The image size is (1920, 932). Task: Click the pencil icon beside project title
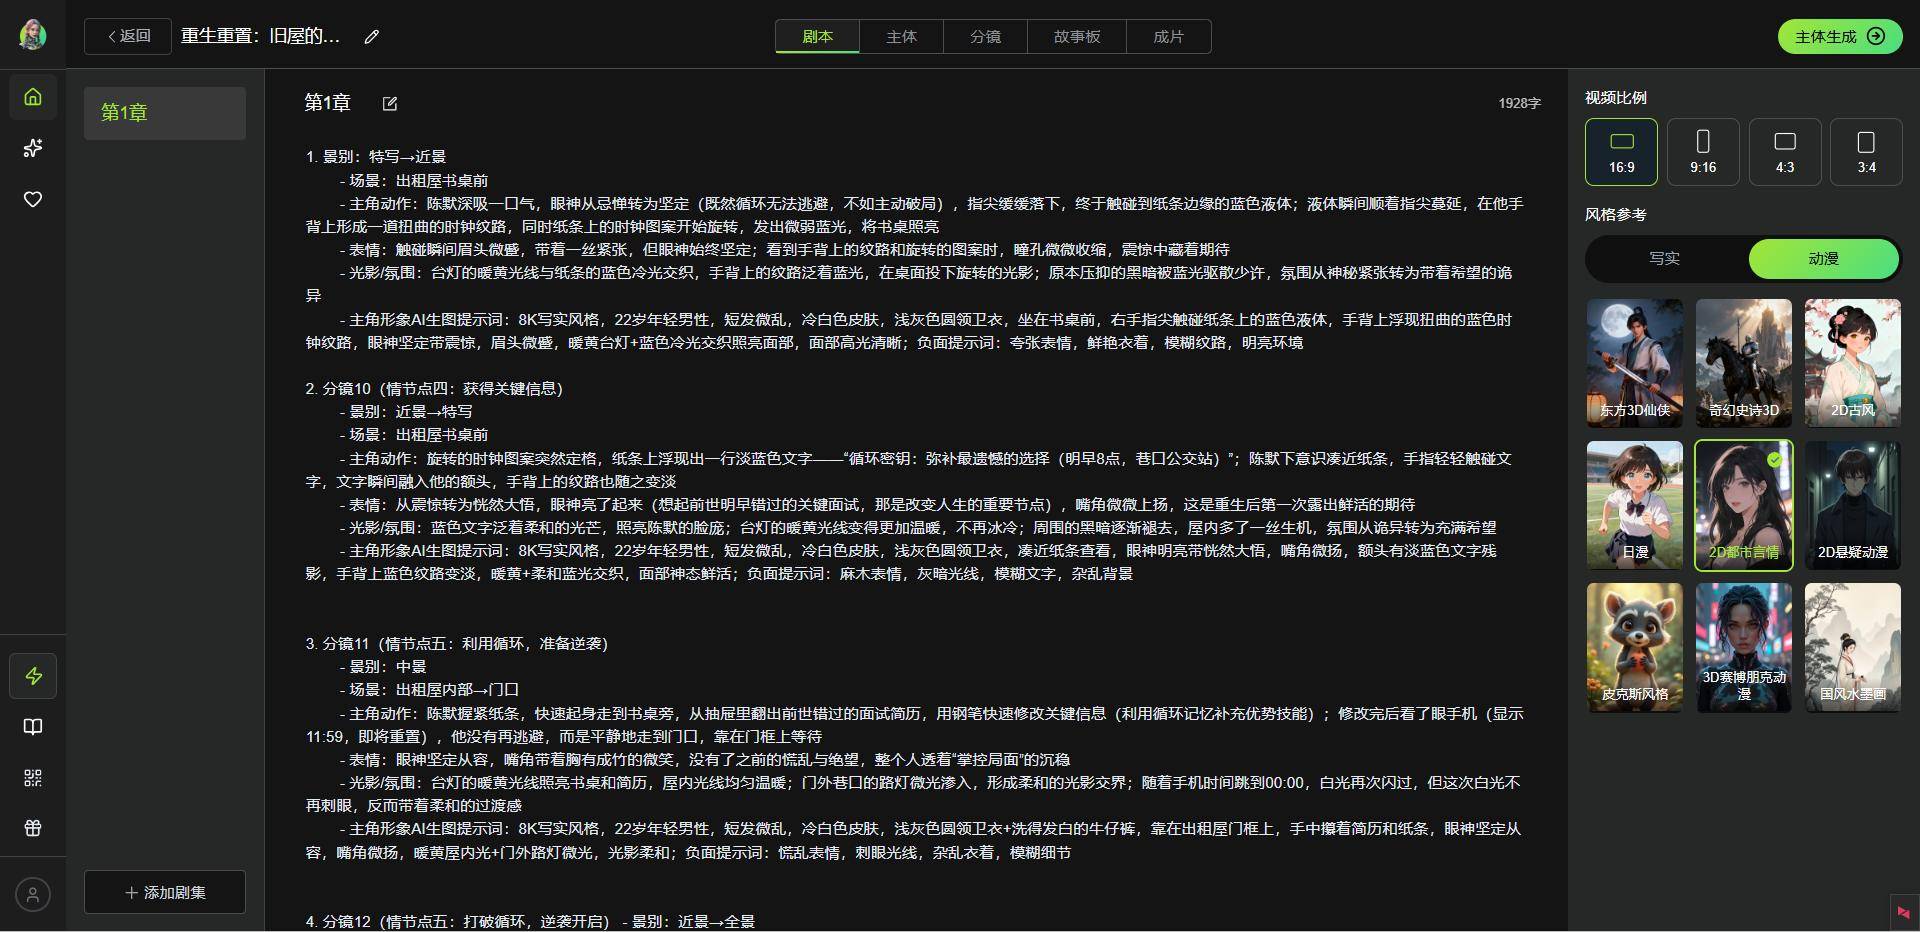coord(372,37)
